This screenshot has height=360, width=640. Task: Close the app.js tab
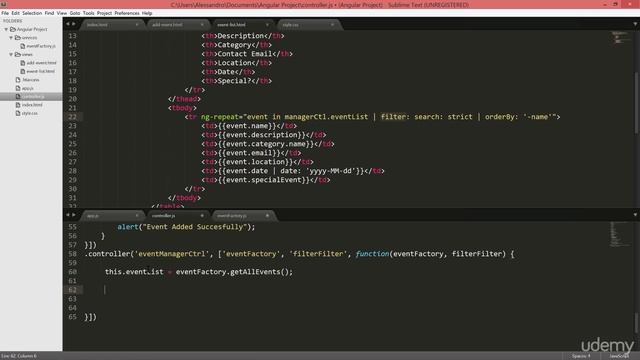click(137, 216)
